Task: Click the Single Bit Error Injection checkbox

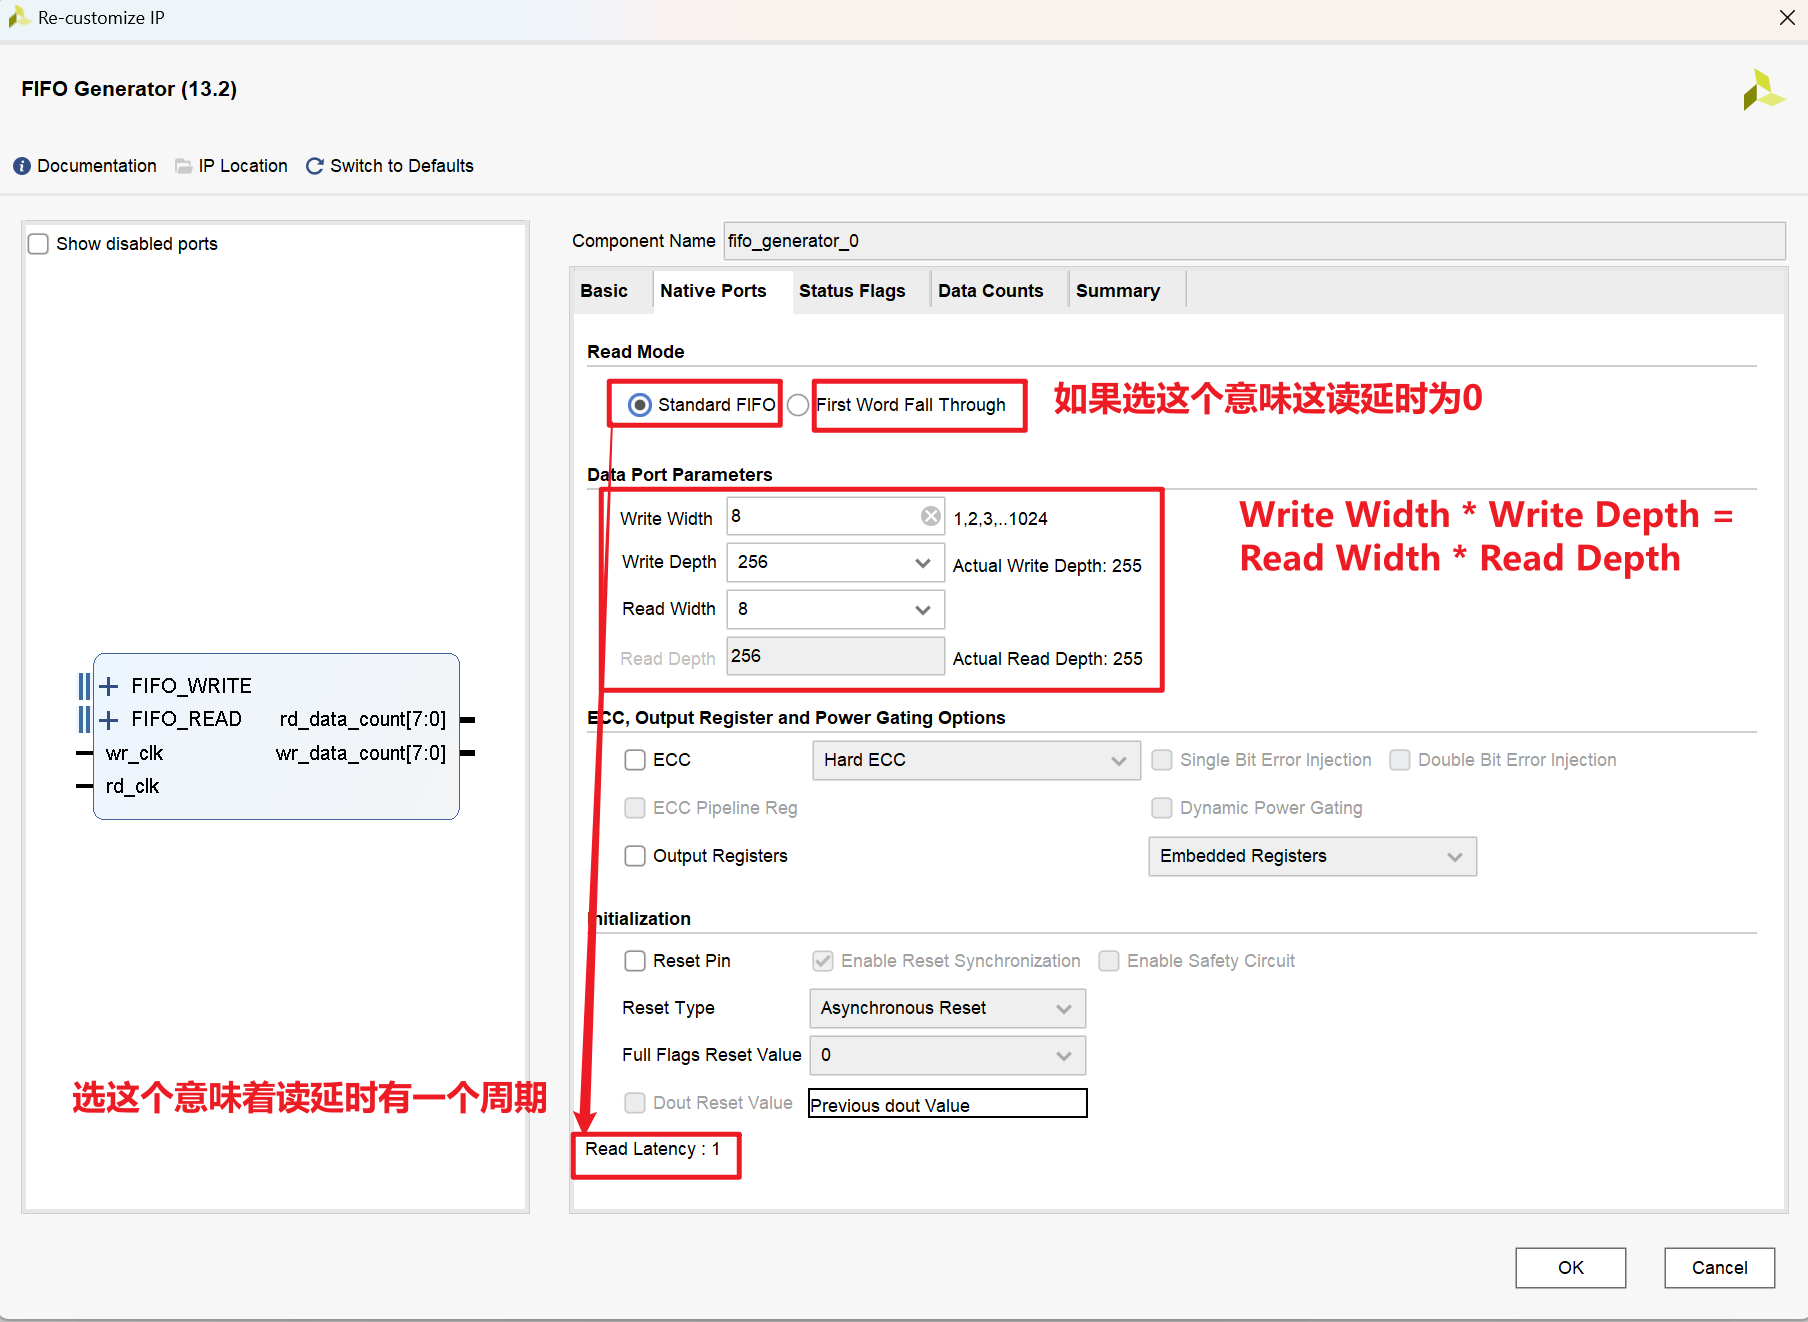Action: pos(1162,760)
